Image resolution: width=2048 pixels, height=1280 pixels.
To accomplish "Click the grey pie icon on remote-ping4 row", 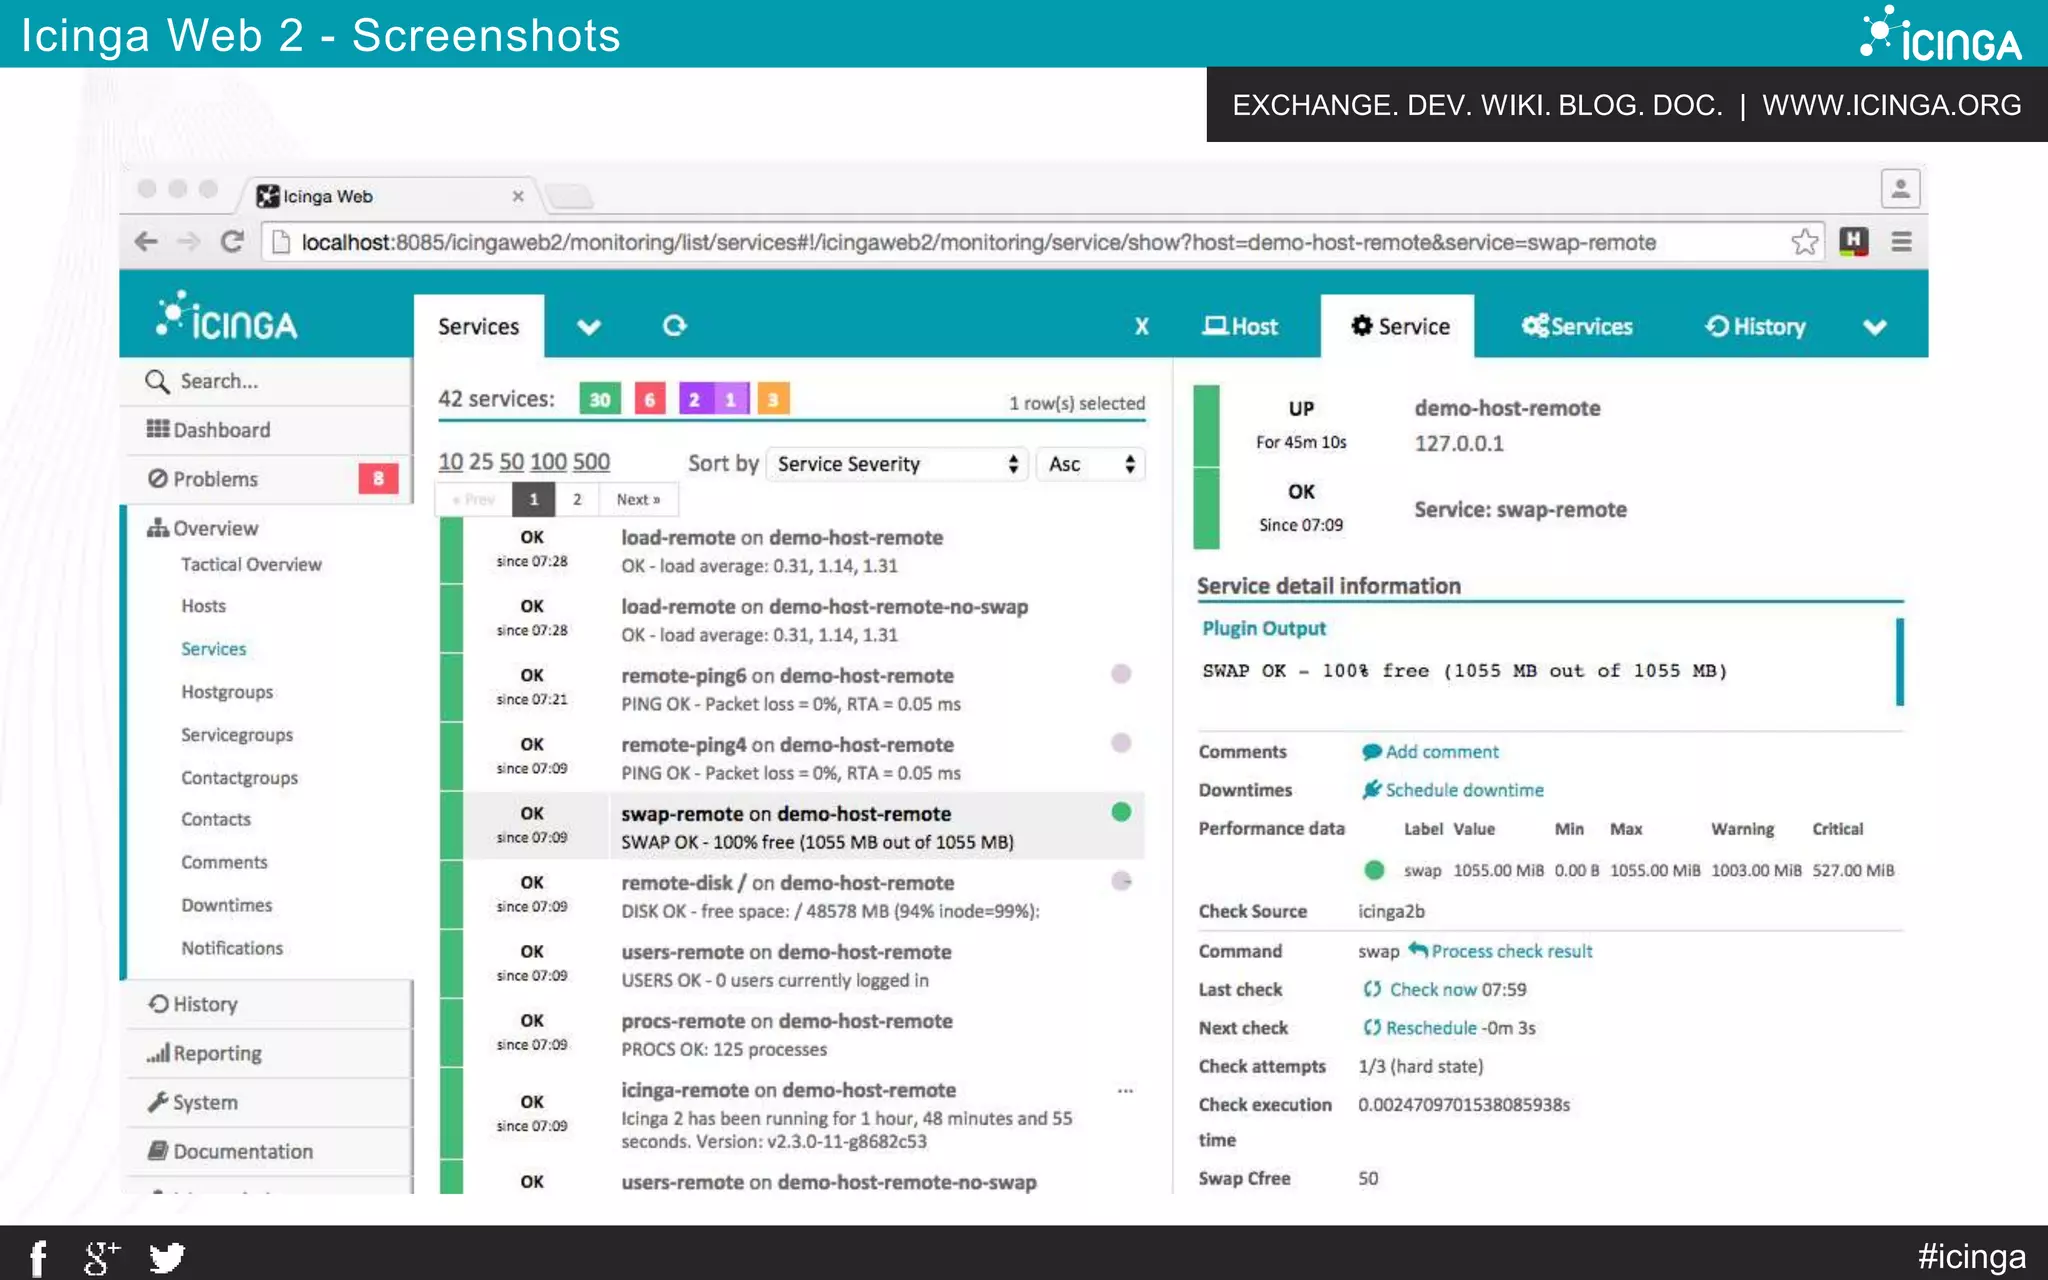I will pyautogui.click(x=1121, y=743).
